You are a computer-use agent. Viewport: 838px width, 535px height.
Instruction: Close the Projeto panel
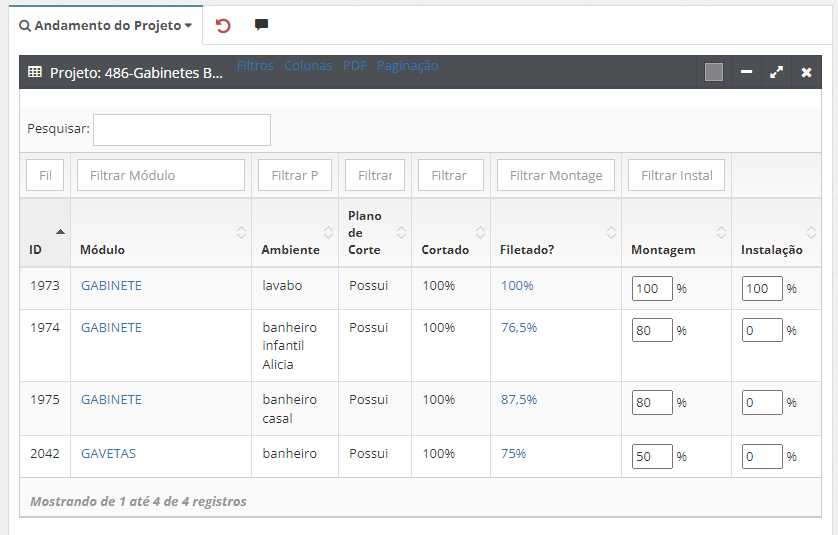coord(806,72)
